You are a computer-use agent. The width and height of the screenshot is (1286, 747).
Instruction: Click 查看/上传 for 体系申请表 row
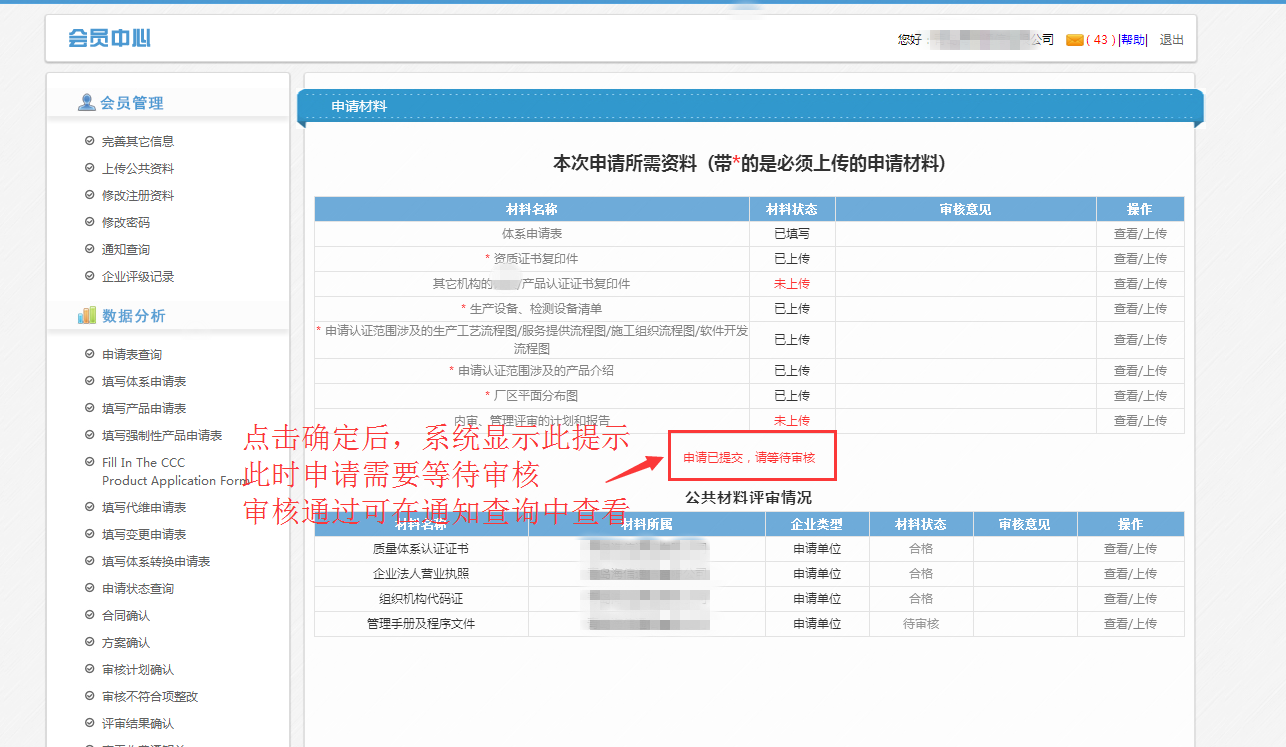click(x=1140, y=234)
